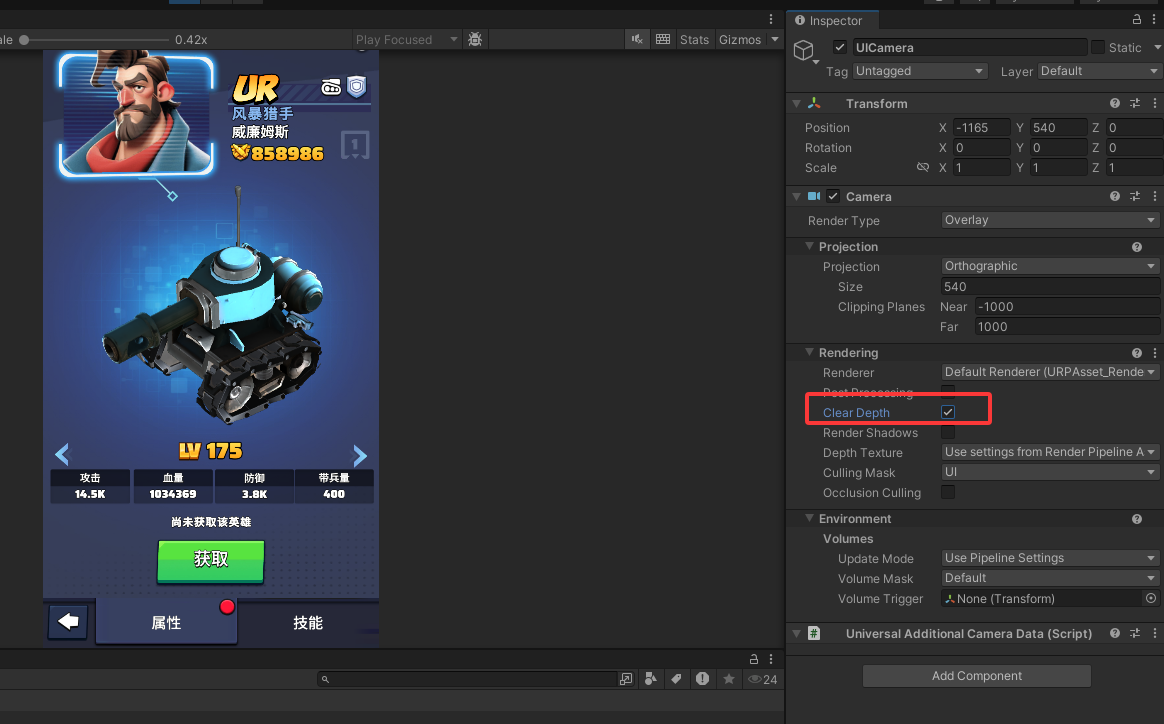Viewport: 1164px width, 724px height.
Task: Open the Layer dropdown
Action: 1099,71
